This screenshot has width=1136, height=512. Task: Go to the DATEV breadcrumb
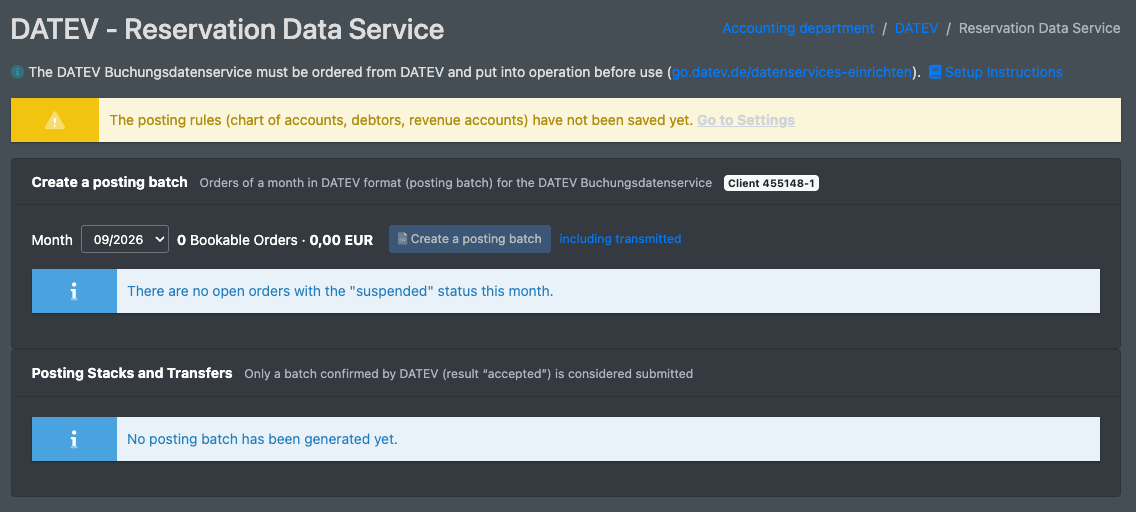point(916,28)
